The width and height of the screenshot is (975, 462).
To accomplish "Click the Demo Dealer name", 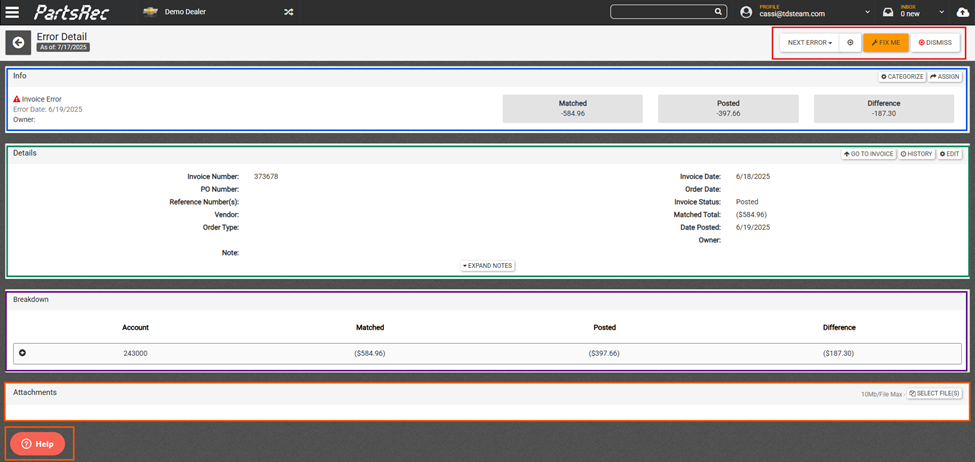I will pos(185,12).
